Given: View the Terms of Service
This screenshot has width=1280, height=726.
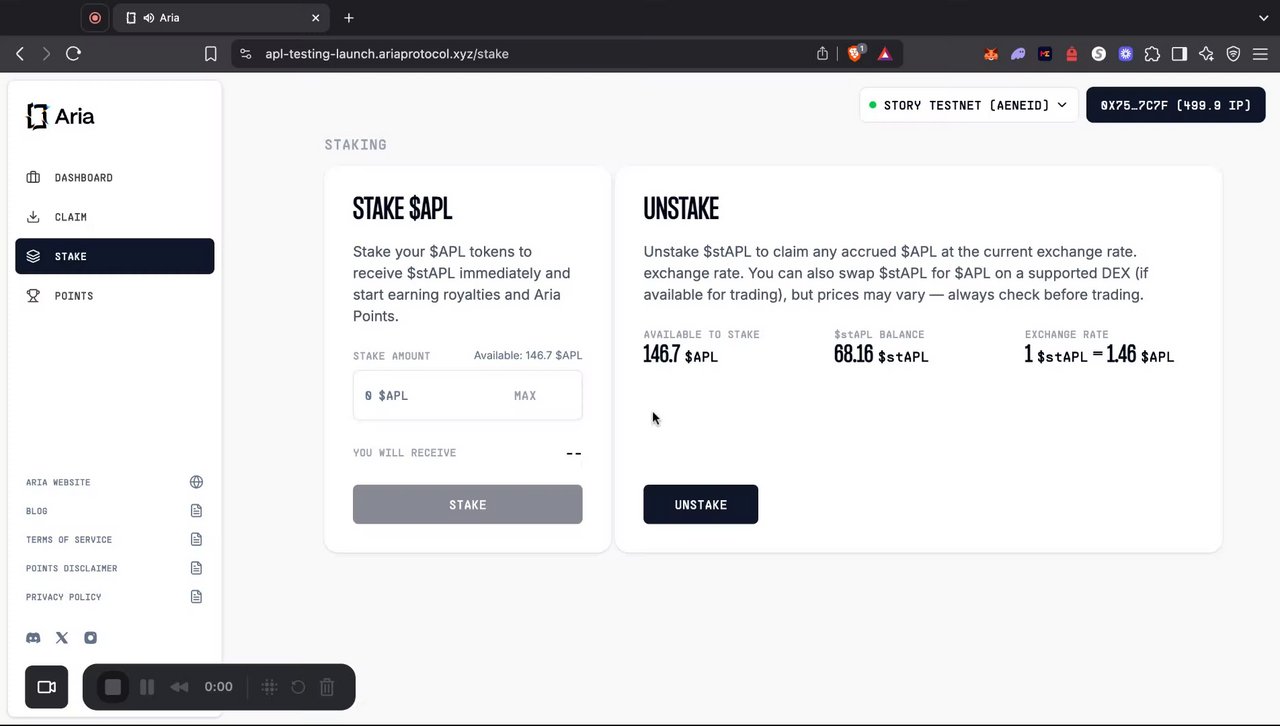Looking at the screenshot, I should tap(114, 540).
